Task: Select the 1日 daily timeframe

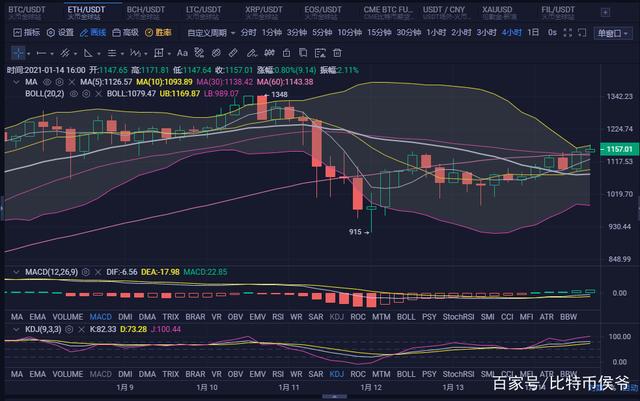Action: point(533,33)
